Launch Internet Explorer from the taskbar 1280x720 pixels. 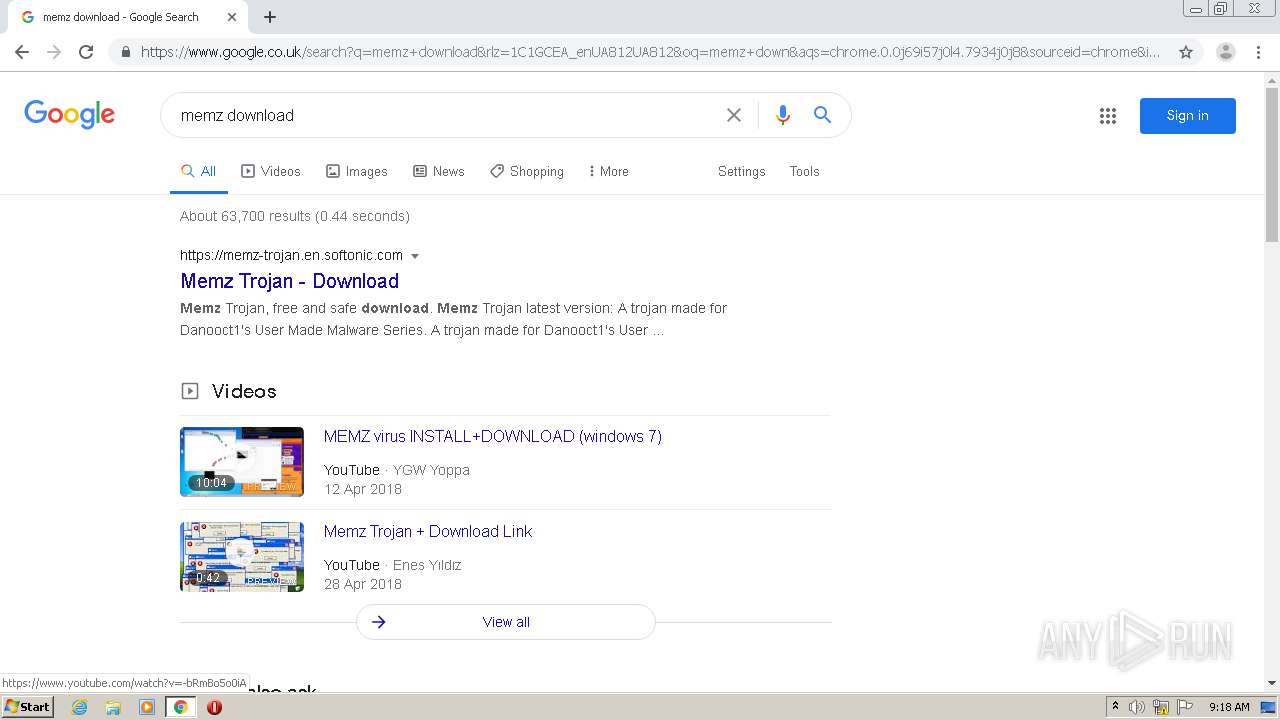click(80, 707)
